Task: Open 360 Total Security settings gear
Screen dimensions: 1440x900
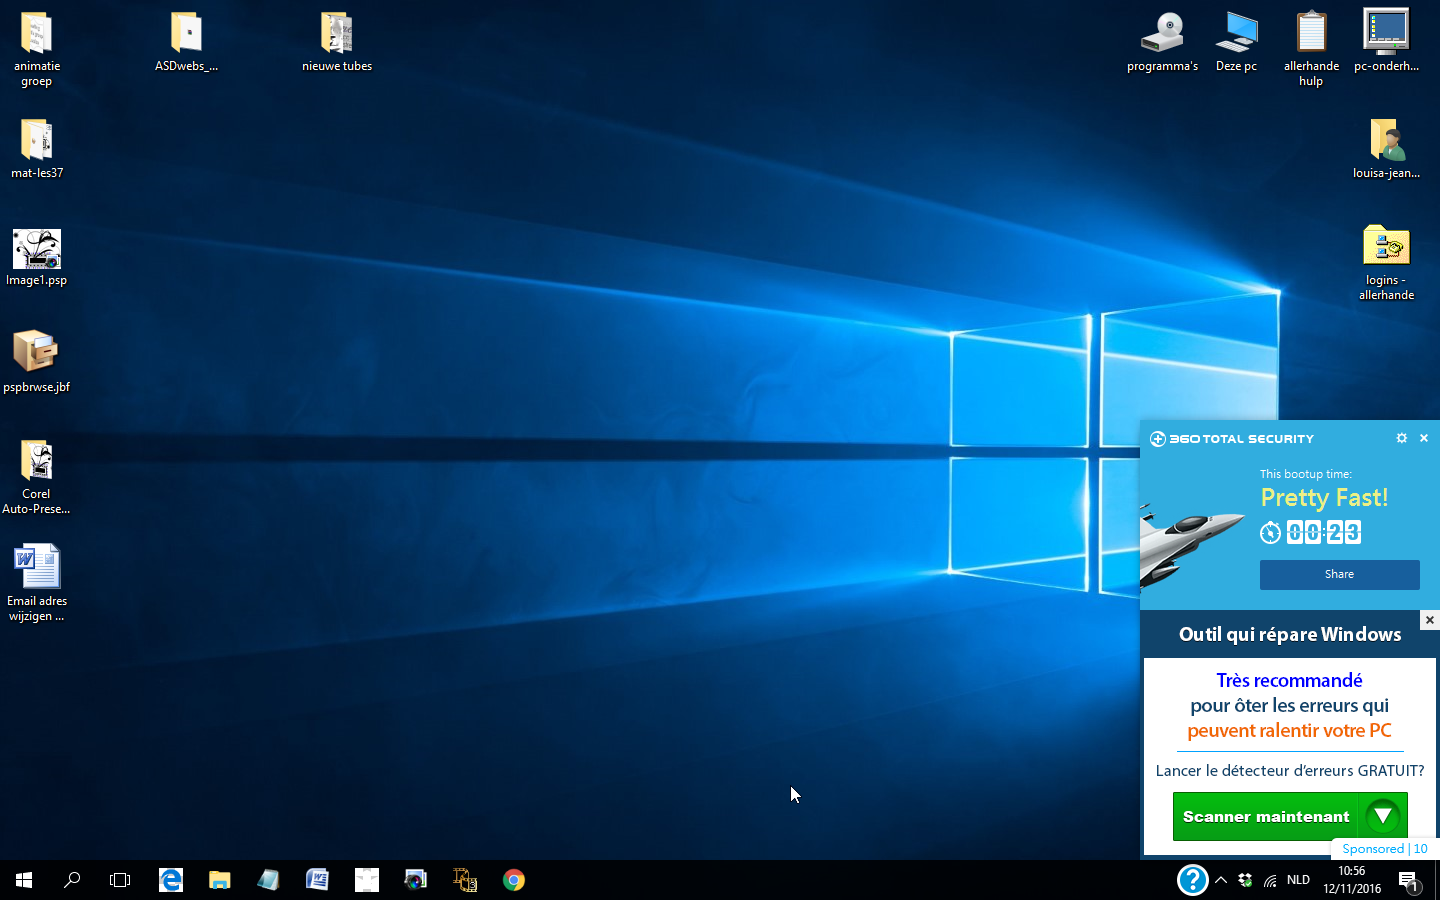Action: [x=1401, y=438]
